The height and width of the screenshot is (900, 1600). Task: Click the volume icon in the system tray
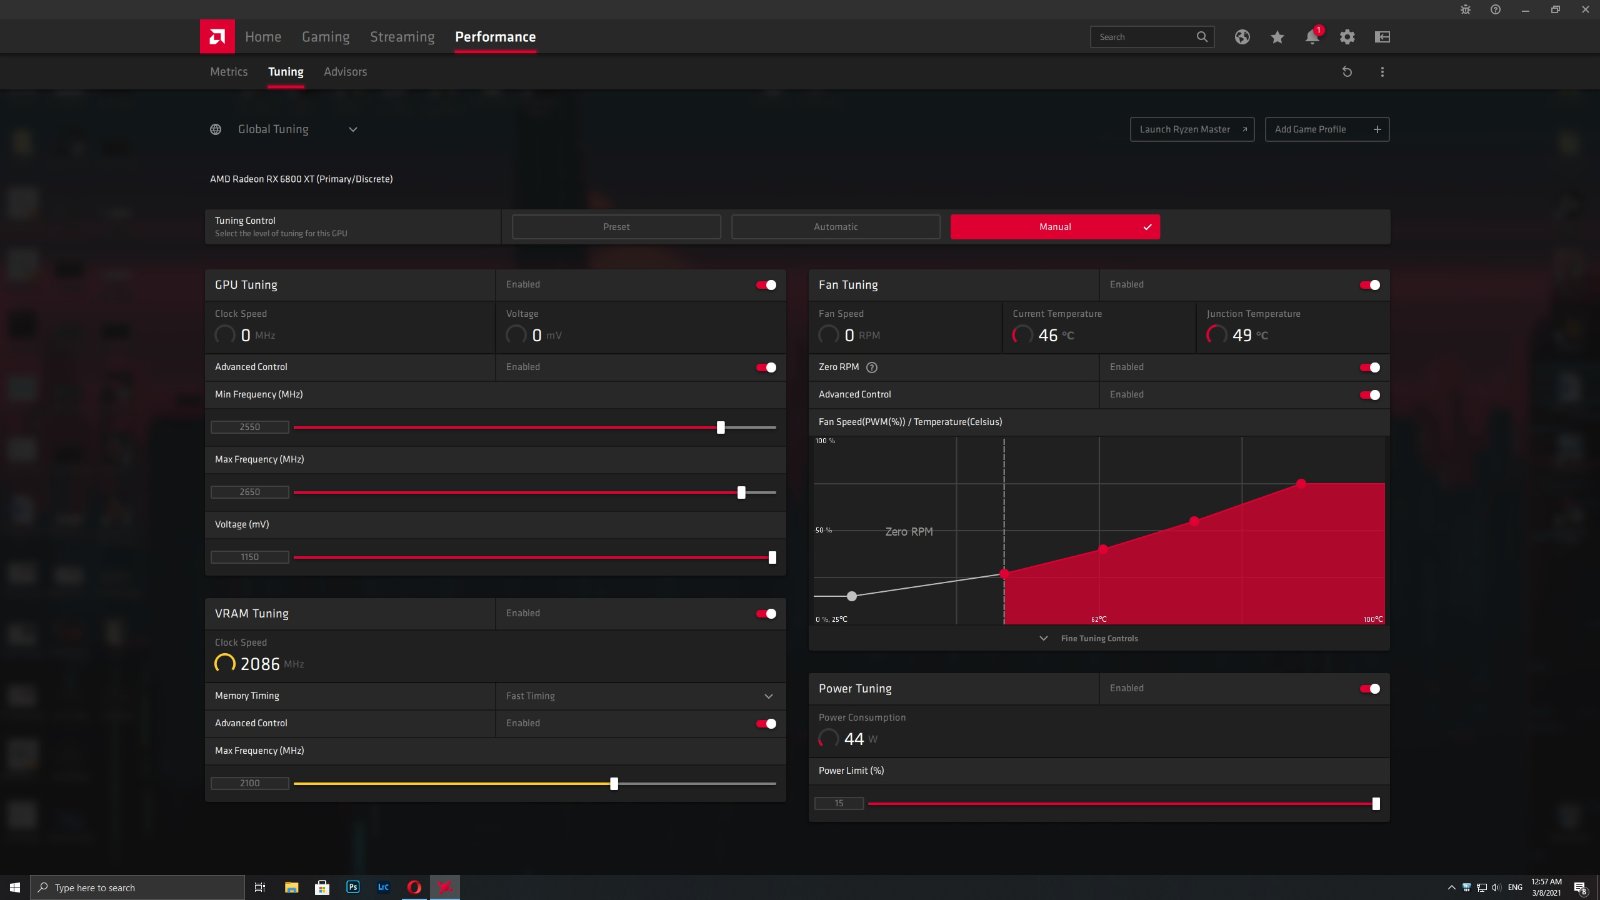(x=1496, y=887)
